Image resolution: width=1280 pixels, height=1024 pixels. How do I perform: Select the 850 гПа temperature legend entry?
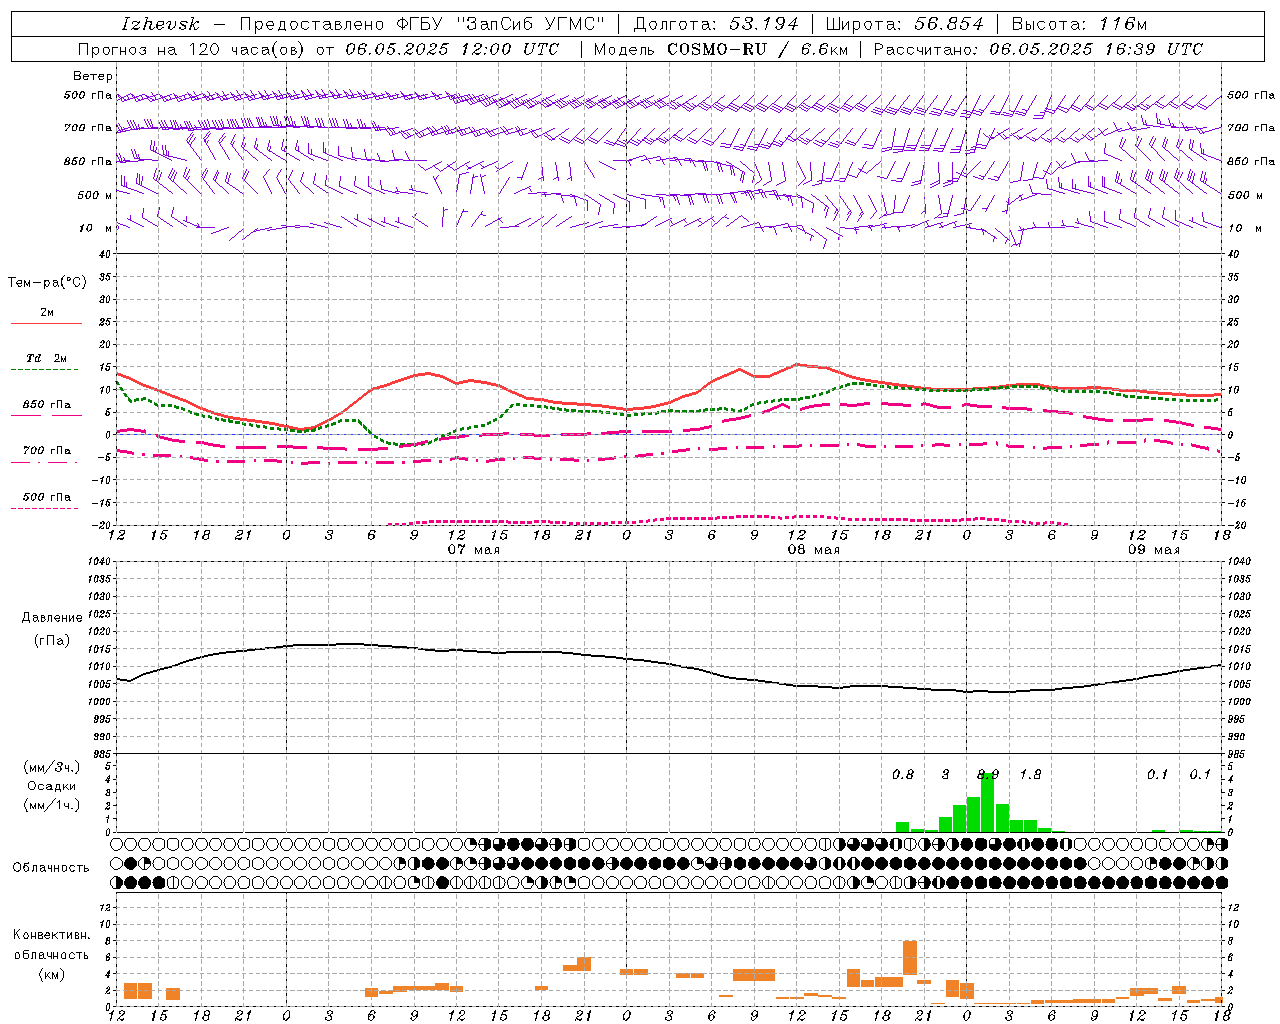point(47,405)
